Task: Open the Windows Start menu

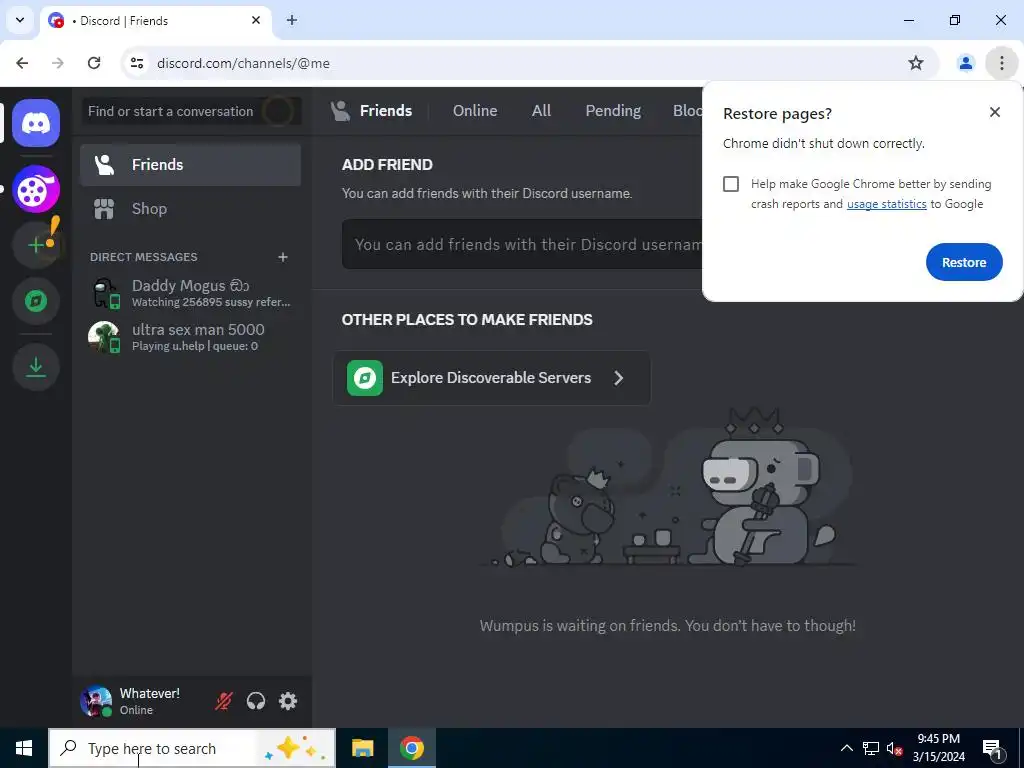Action: (24, 748)
